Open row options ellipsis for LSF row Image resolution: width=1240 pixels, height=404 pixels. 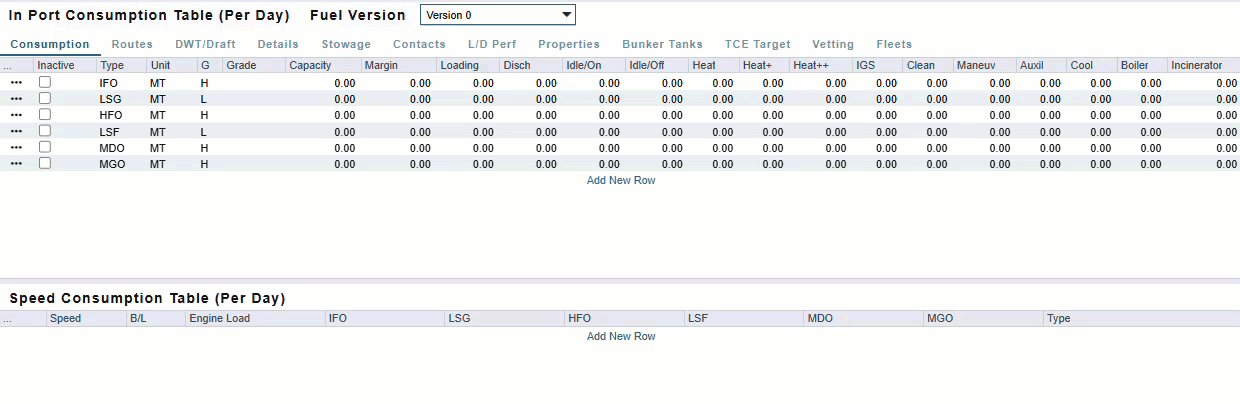16,131
